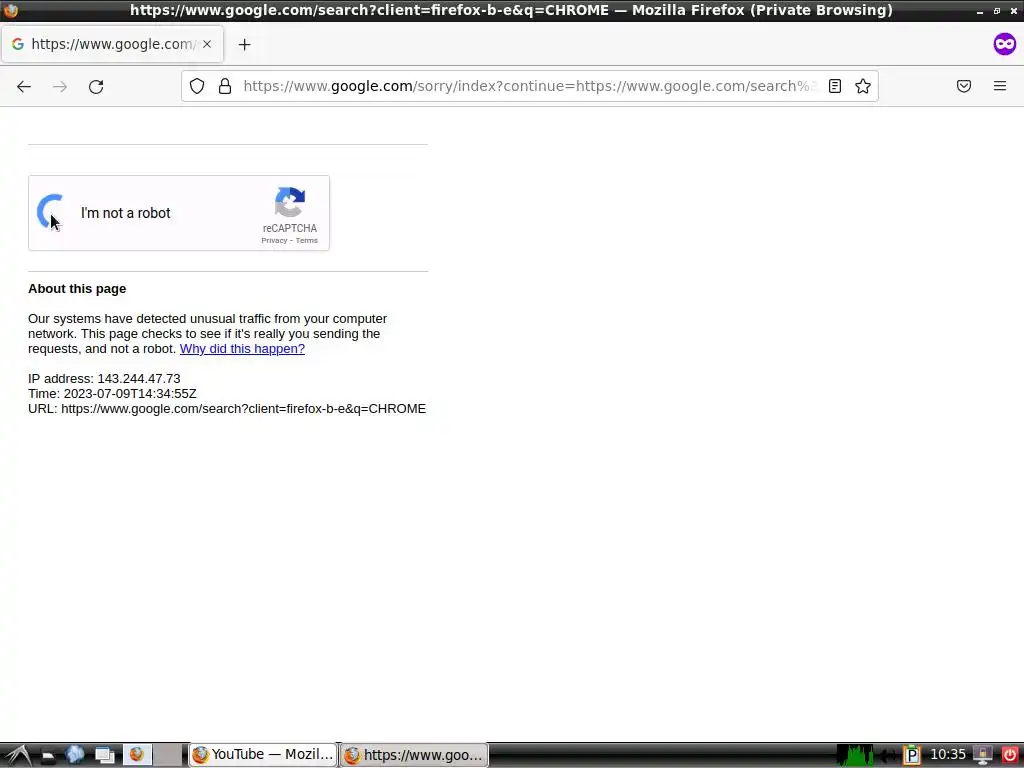
Task: Select the google.com sorry tab
Action: (112, 44)
